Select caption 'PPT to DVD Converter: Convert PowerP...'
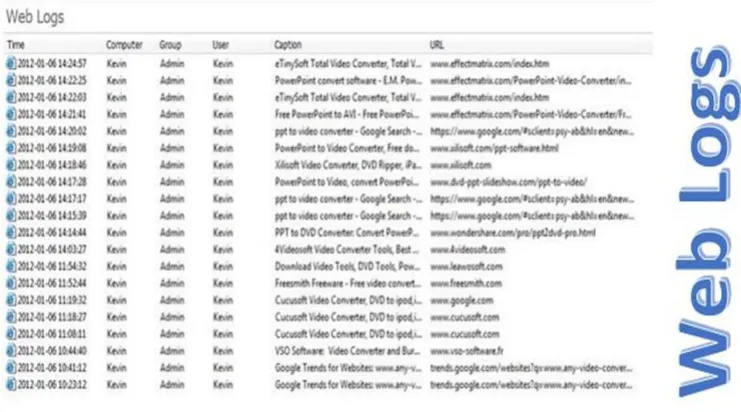The image size is (741, 412). click(347, 232)
